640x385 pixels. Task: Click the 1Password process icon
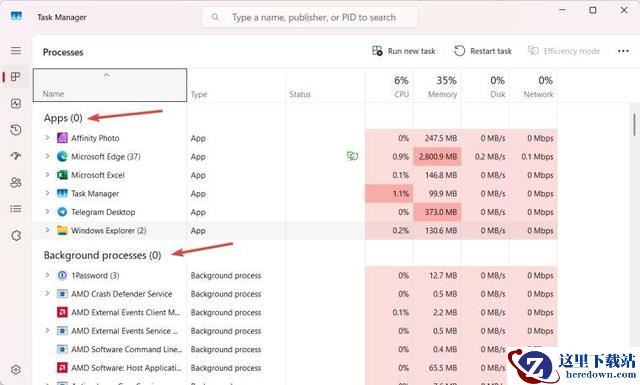tap(62, 276)
